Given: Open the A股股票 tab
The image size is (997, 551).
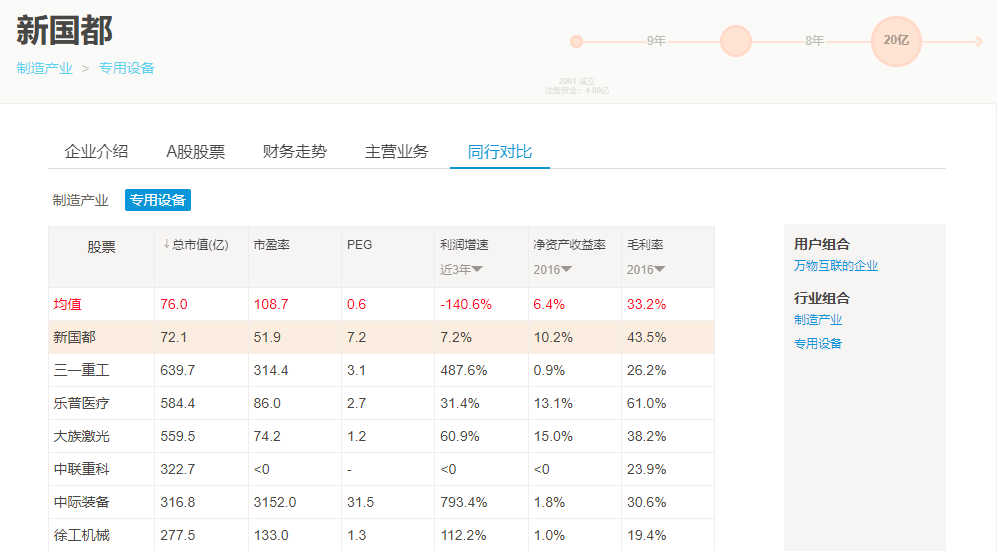Looking at the screenshot, I should click(x=195, y=152).
